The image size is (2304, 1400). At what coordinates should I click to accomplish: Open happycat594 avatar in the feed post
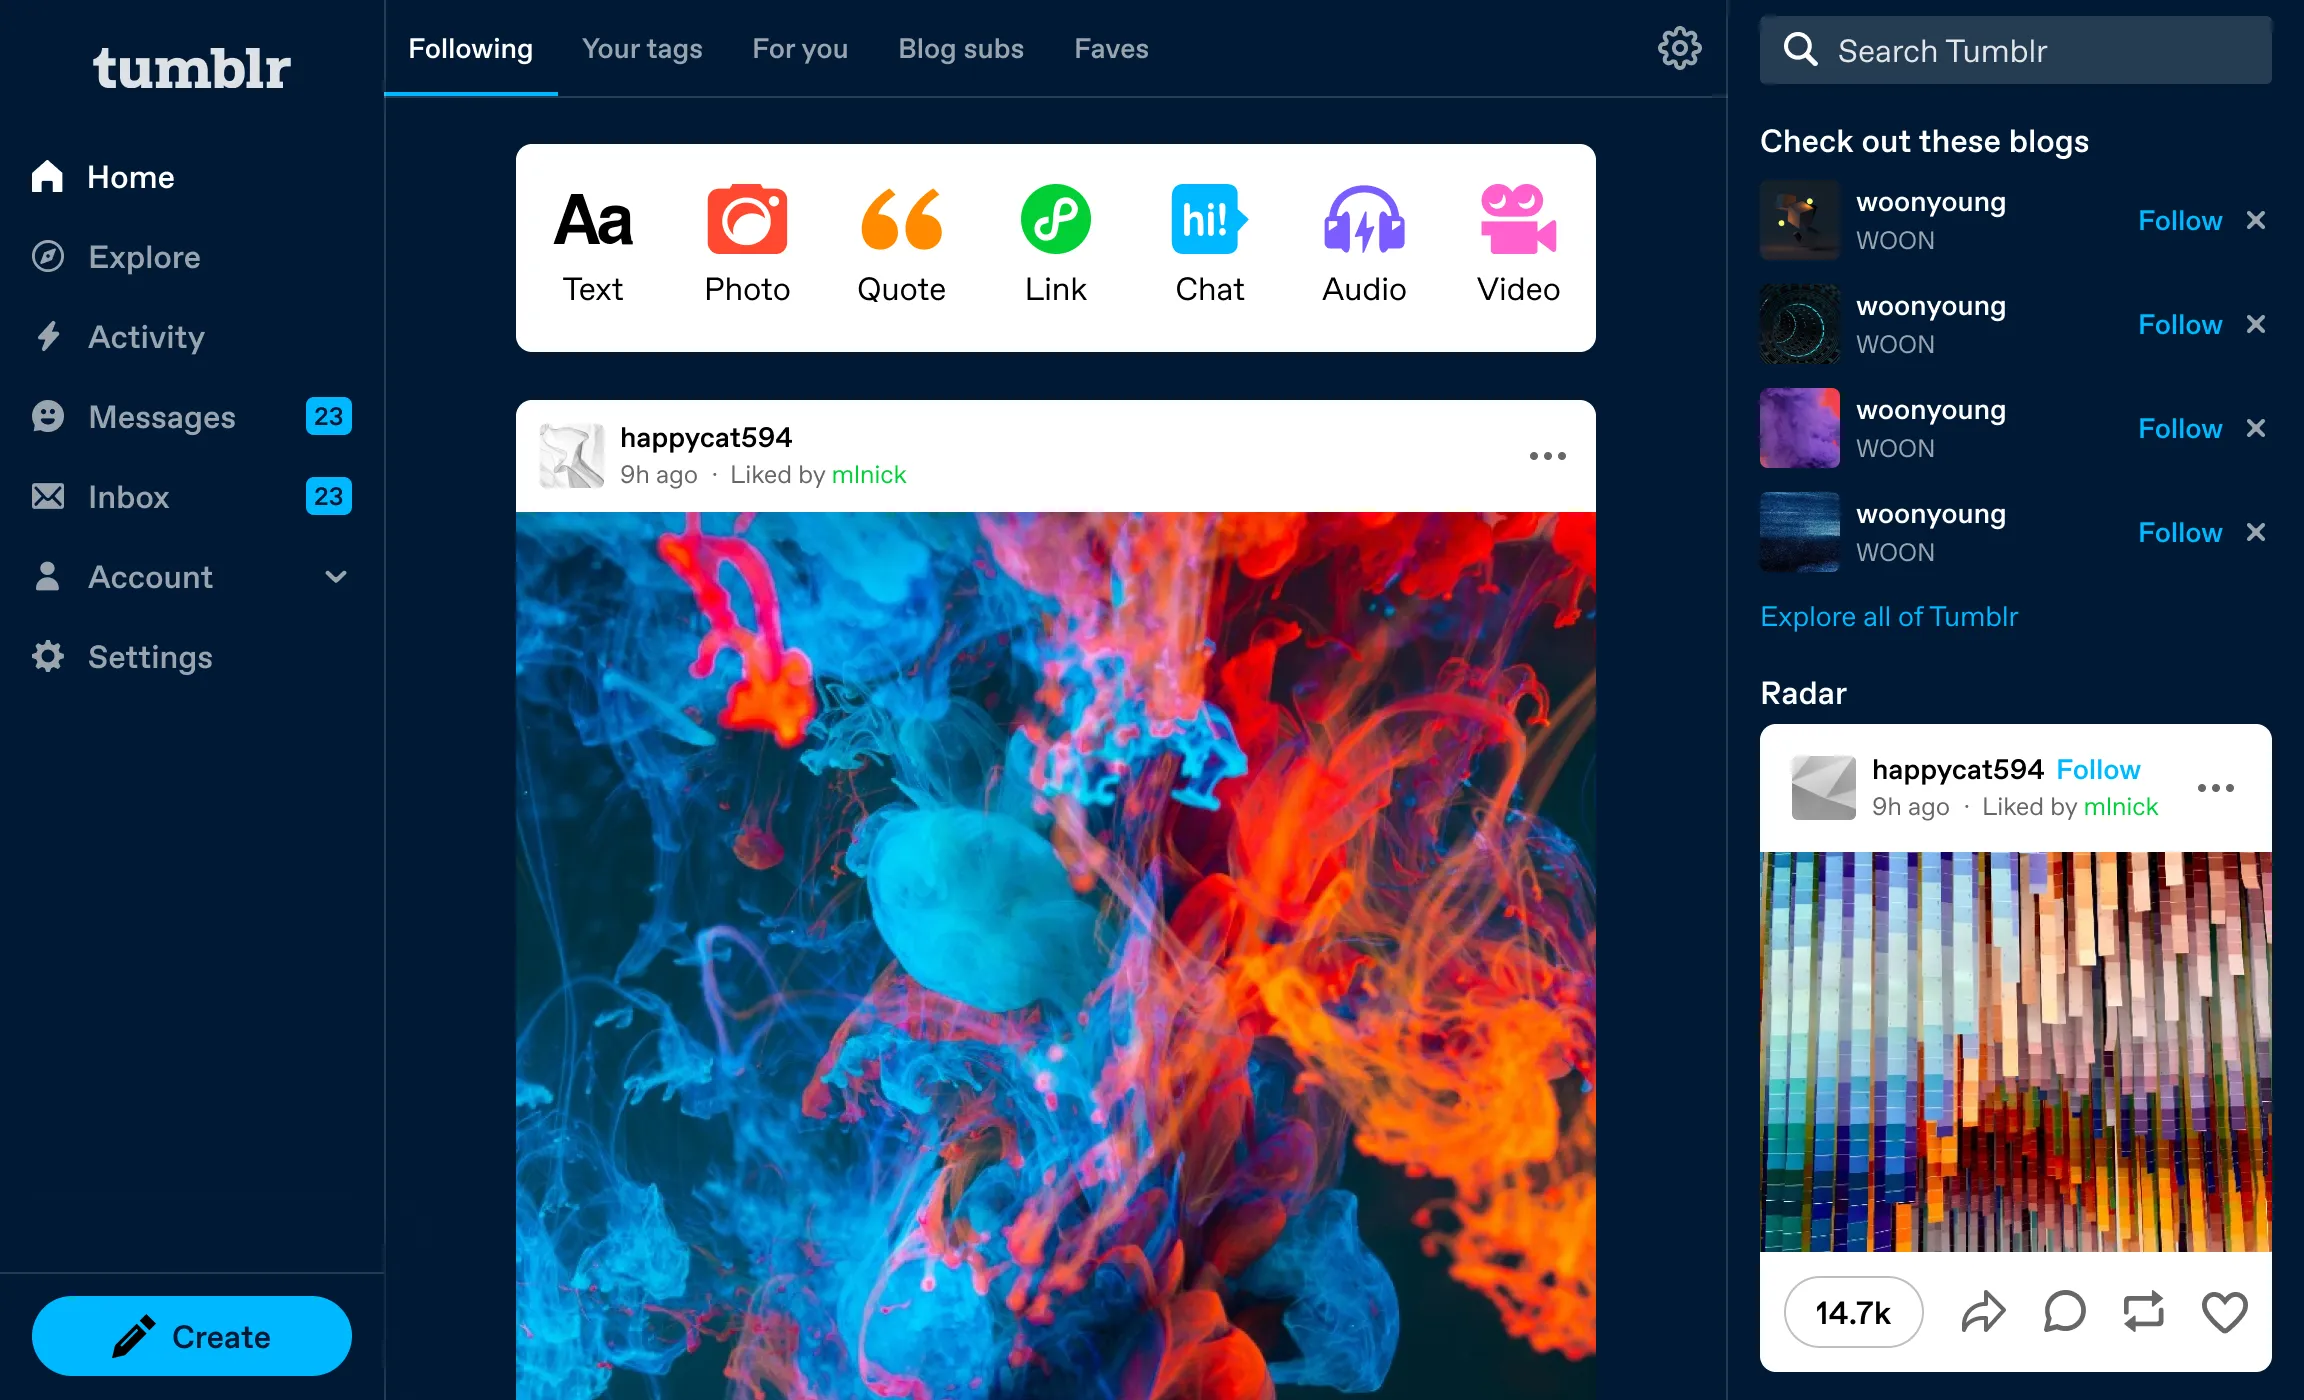(x=572, y=456)
